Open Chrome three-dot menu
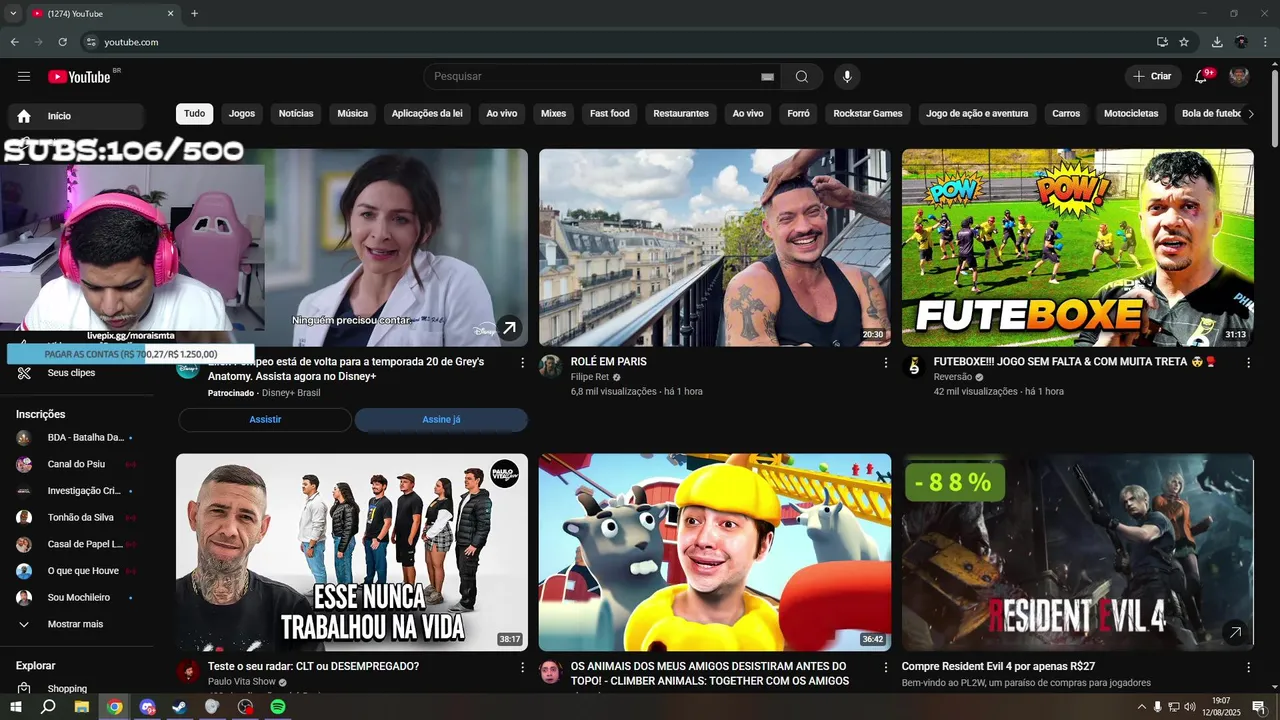The image size is (1280, 720). [x=1265, y=42]
